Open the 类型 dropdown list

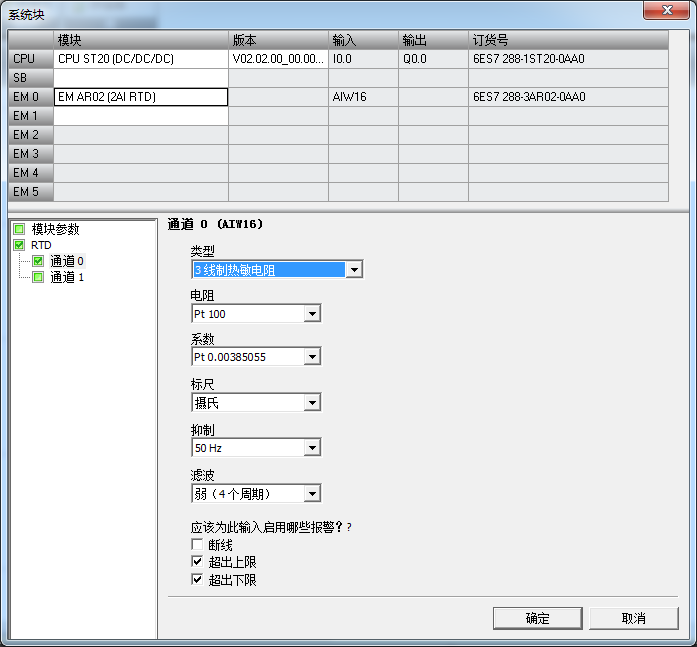354,270
